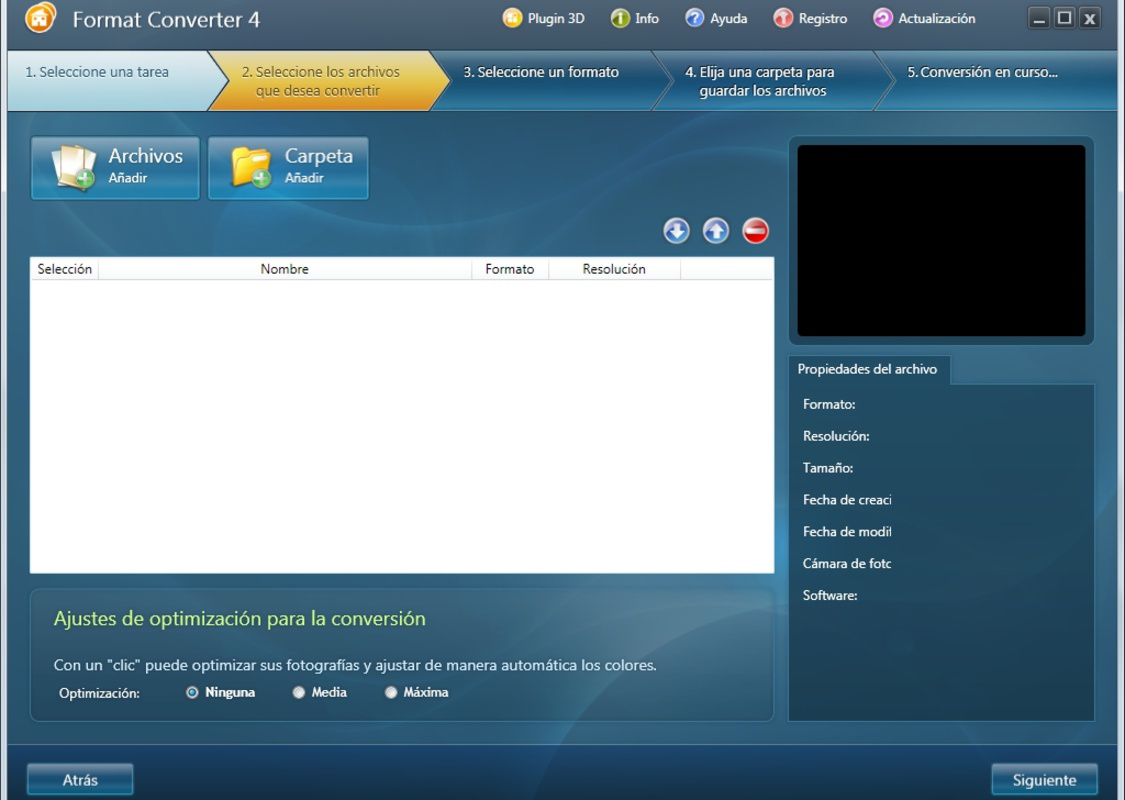Click the black preview thumbnail area
The width and height of the screenshot is (1125, 800).
click(941, 240)
